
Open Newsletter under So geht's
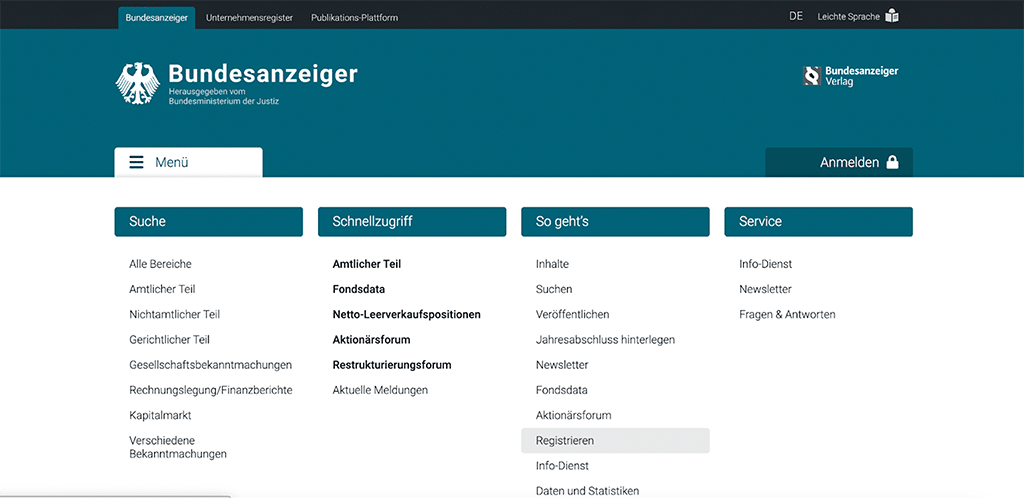pos(562,365)
